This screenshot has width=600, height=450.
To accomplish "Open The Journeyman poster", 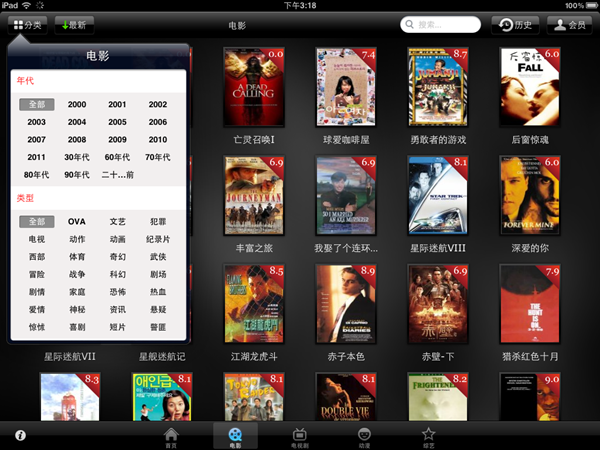I will click(x=254, y=195).
